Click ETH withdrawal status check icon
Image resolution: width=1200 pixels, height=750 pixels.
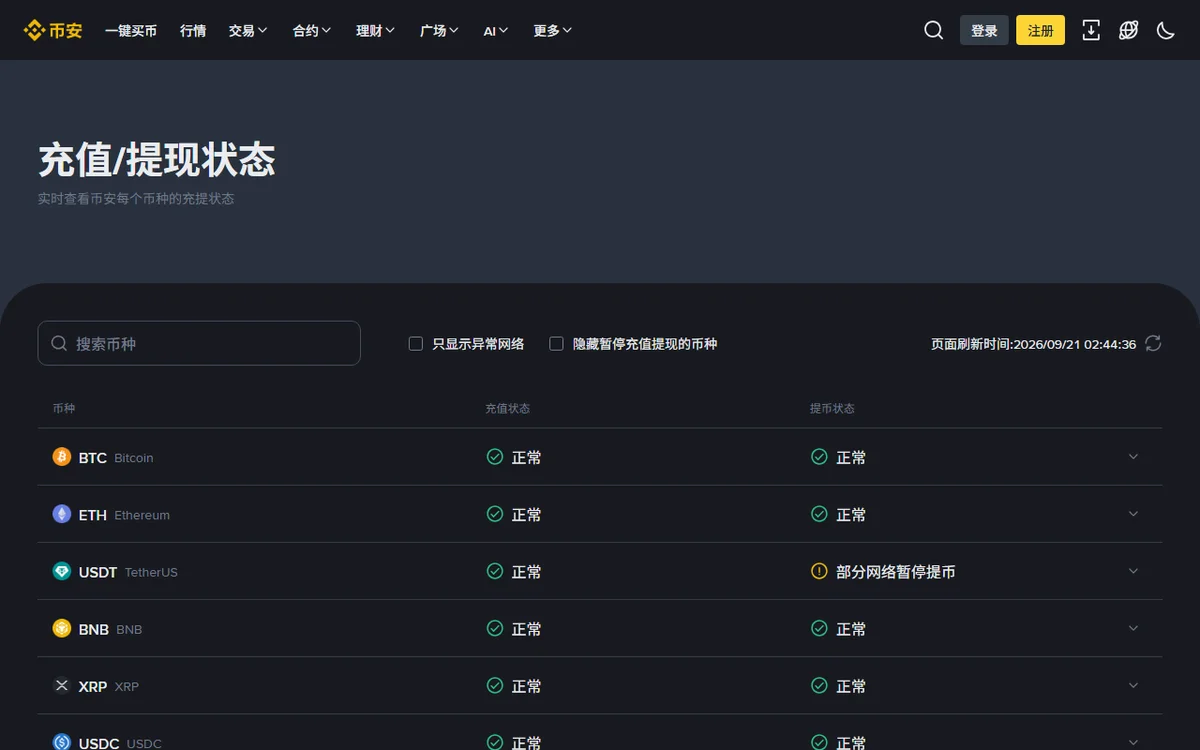(819, 514)
